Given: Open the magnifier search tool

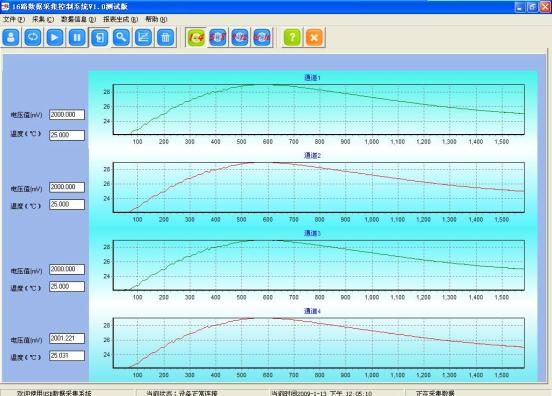Looking at the screenshot, I should pyautogui.click(x=121, y=37).
